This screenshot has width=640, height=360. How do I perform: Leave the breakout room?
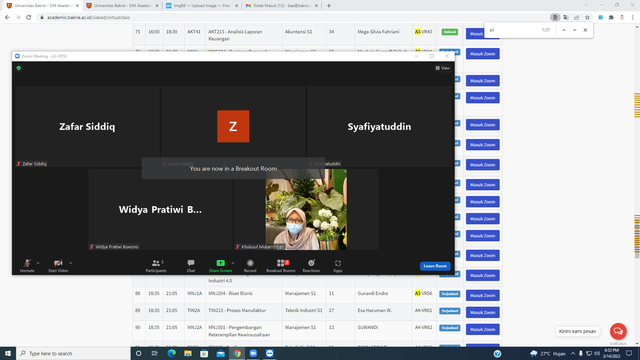pos(435,266)
